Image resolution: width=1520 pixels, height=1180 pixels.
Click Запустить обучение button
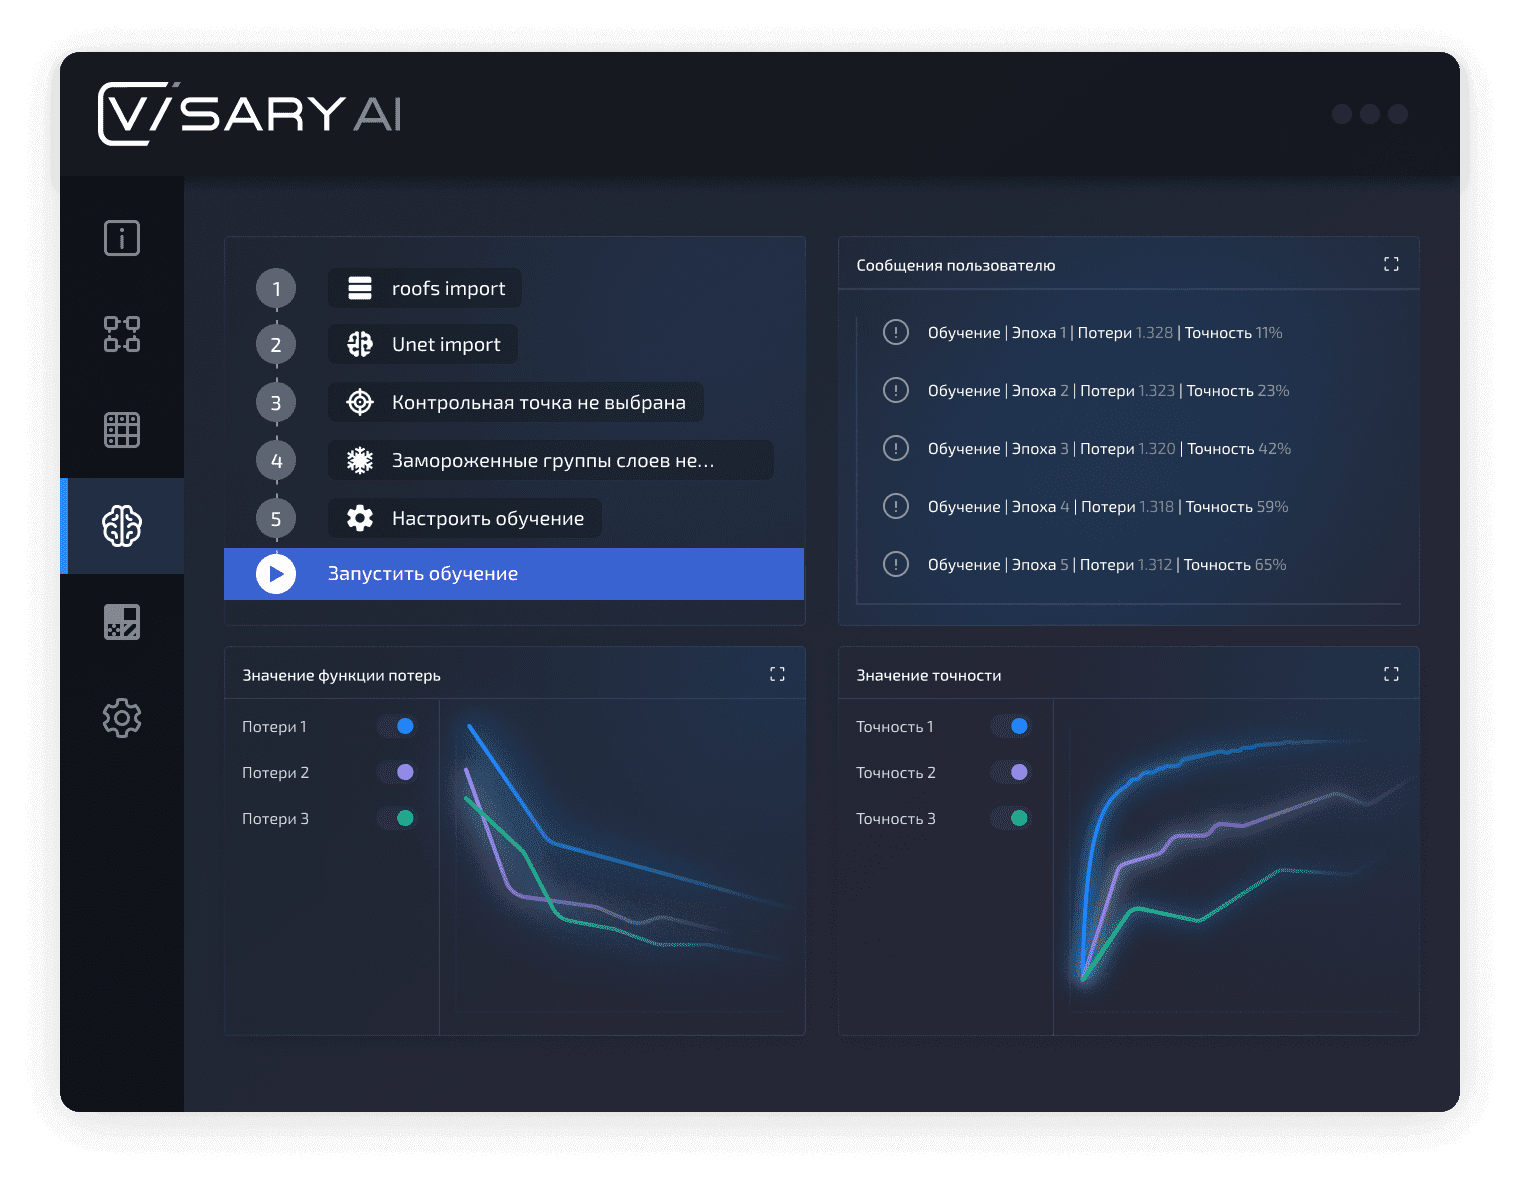pyautogui.click(x=514, y=574)
